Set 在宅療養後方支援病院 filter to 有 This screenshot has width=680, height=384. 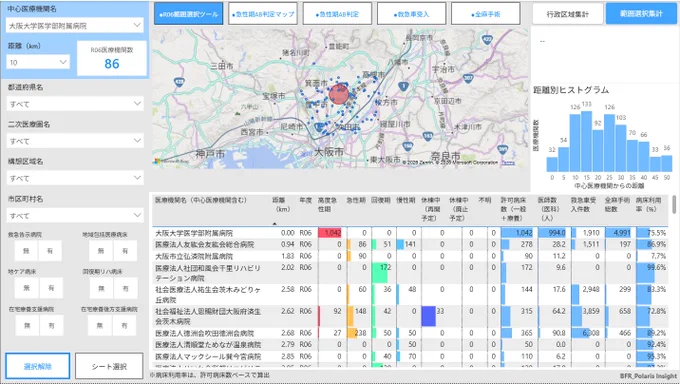coord(124,325)
